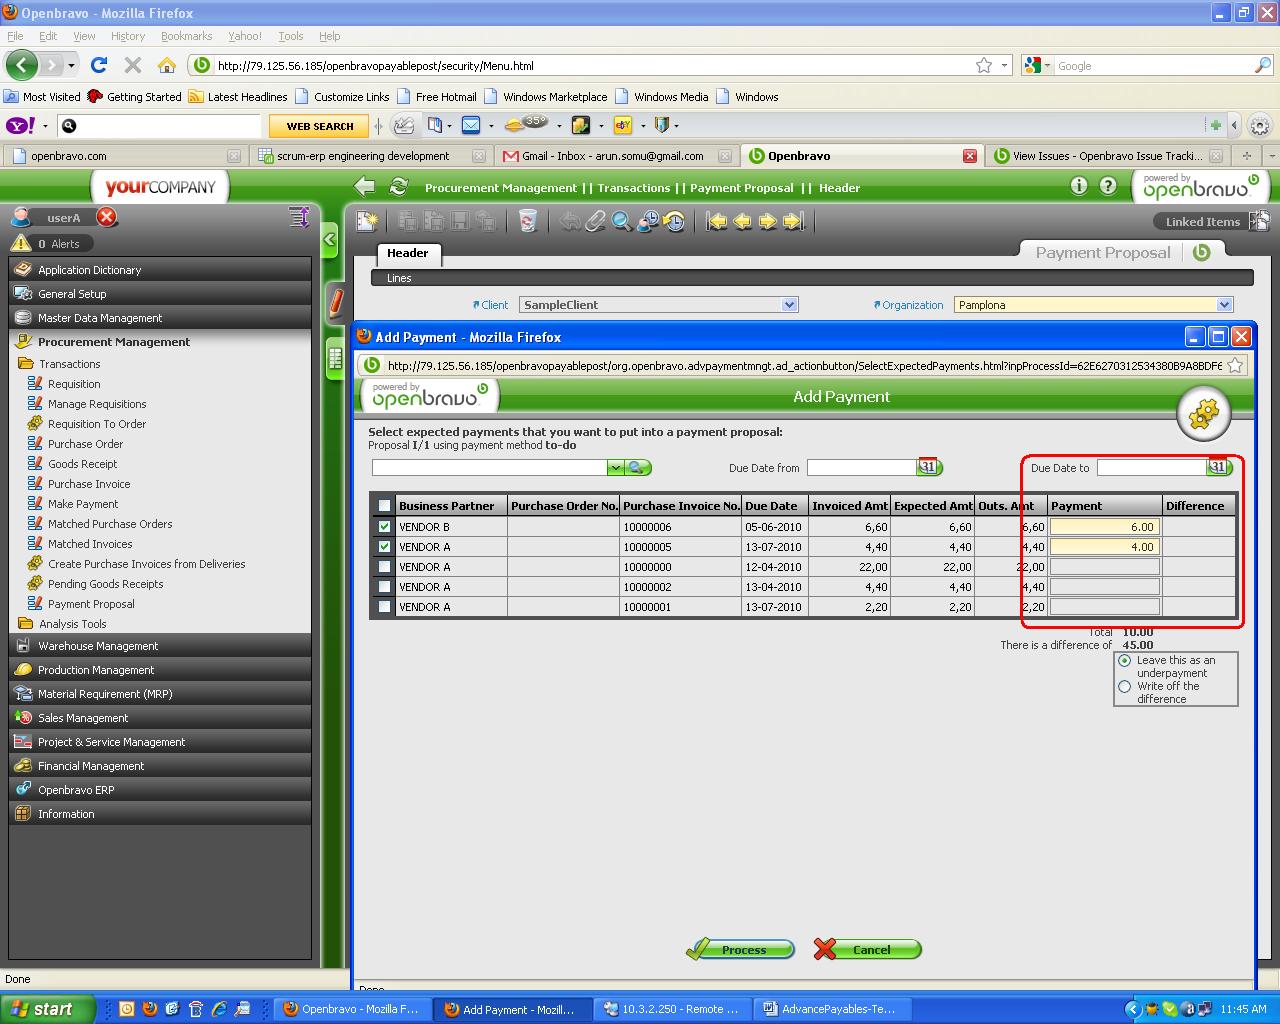This screenshot has width=1280, height=1024.
Task: Check the invoice 10000000 row checkbox
Action: [x=385, y=567]
